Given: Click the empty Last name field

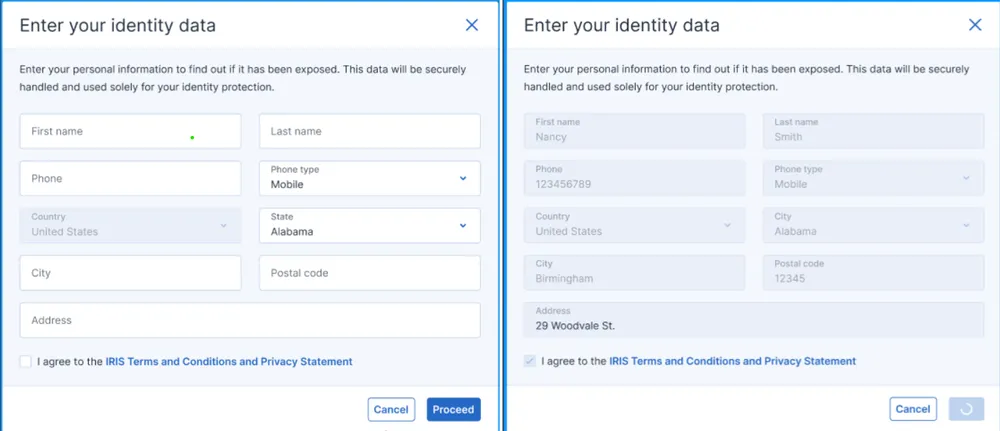Looking at the screenshot, I should point(369,131).
